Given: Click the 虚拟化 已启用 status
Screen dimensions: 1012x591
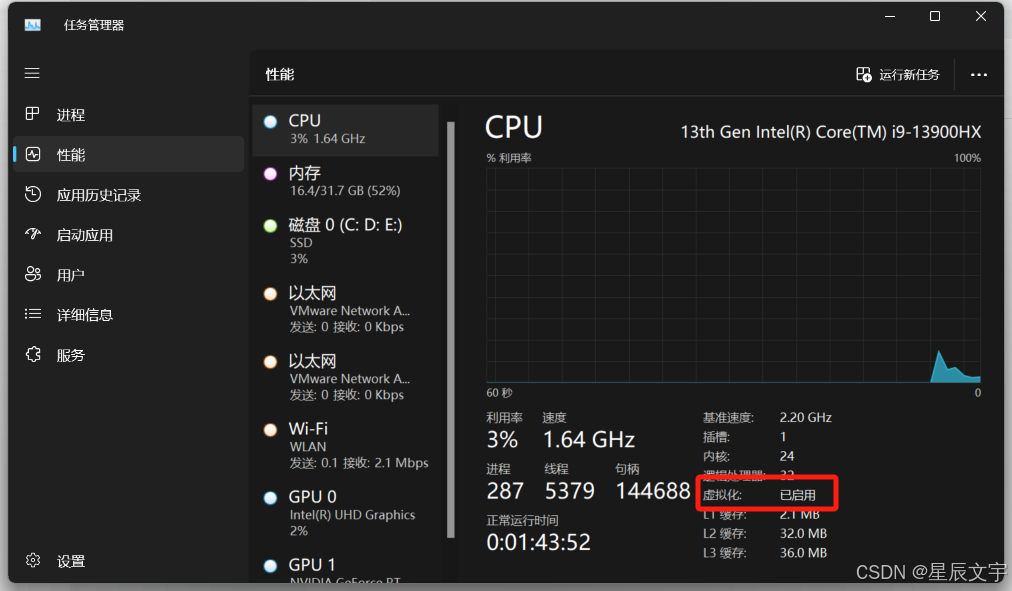Looking at the screenshot, I should pos(798,495).
